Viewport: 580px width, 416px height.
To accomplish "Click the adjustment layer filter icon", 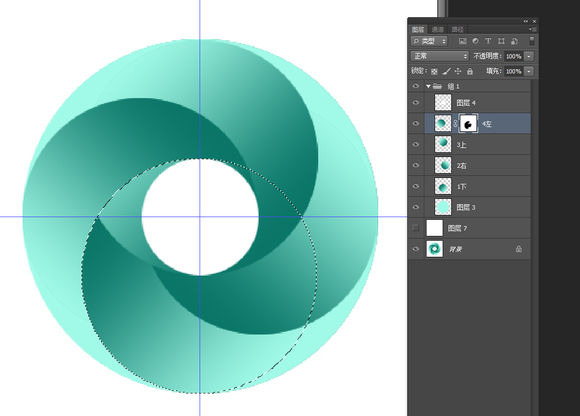I will coord(475,41).
